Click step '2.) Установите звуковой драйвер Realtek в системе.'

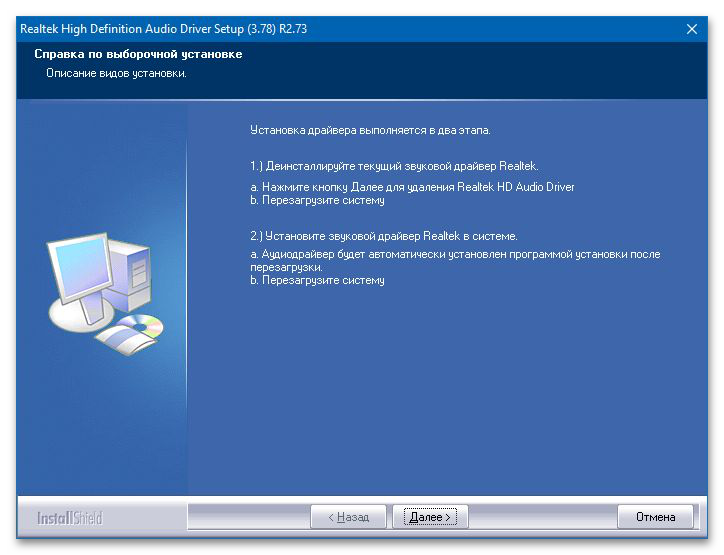pos(384,236)
